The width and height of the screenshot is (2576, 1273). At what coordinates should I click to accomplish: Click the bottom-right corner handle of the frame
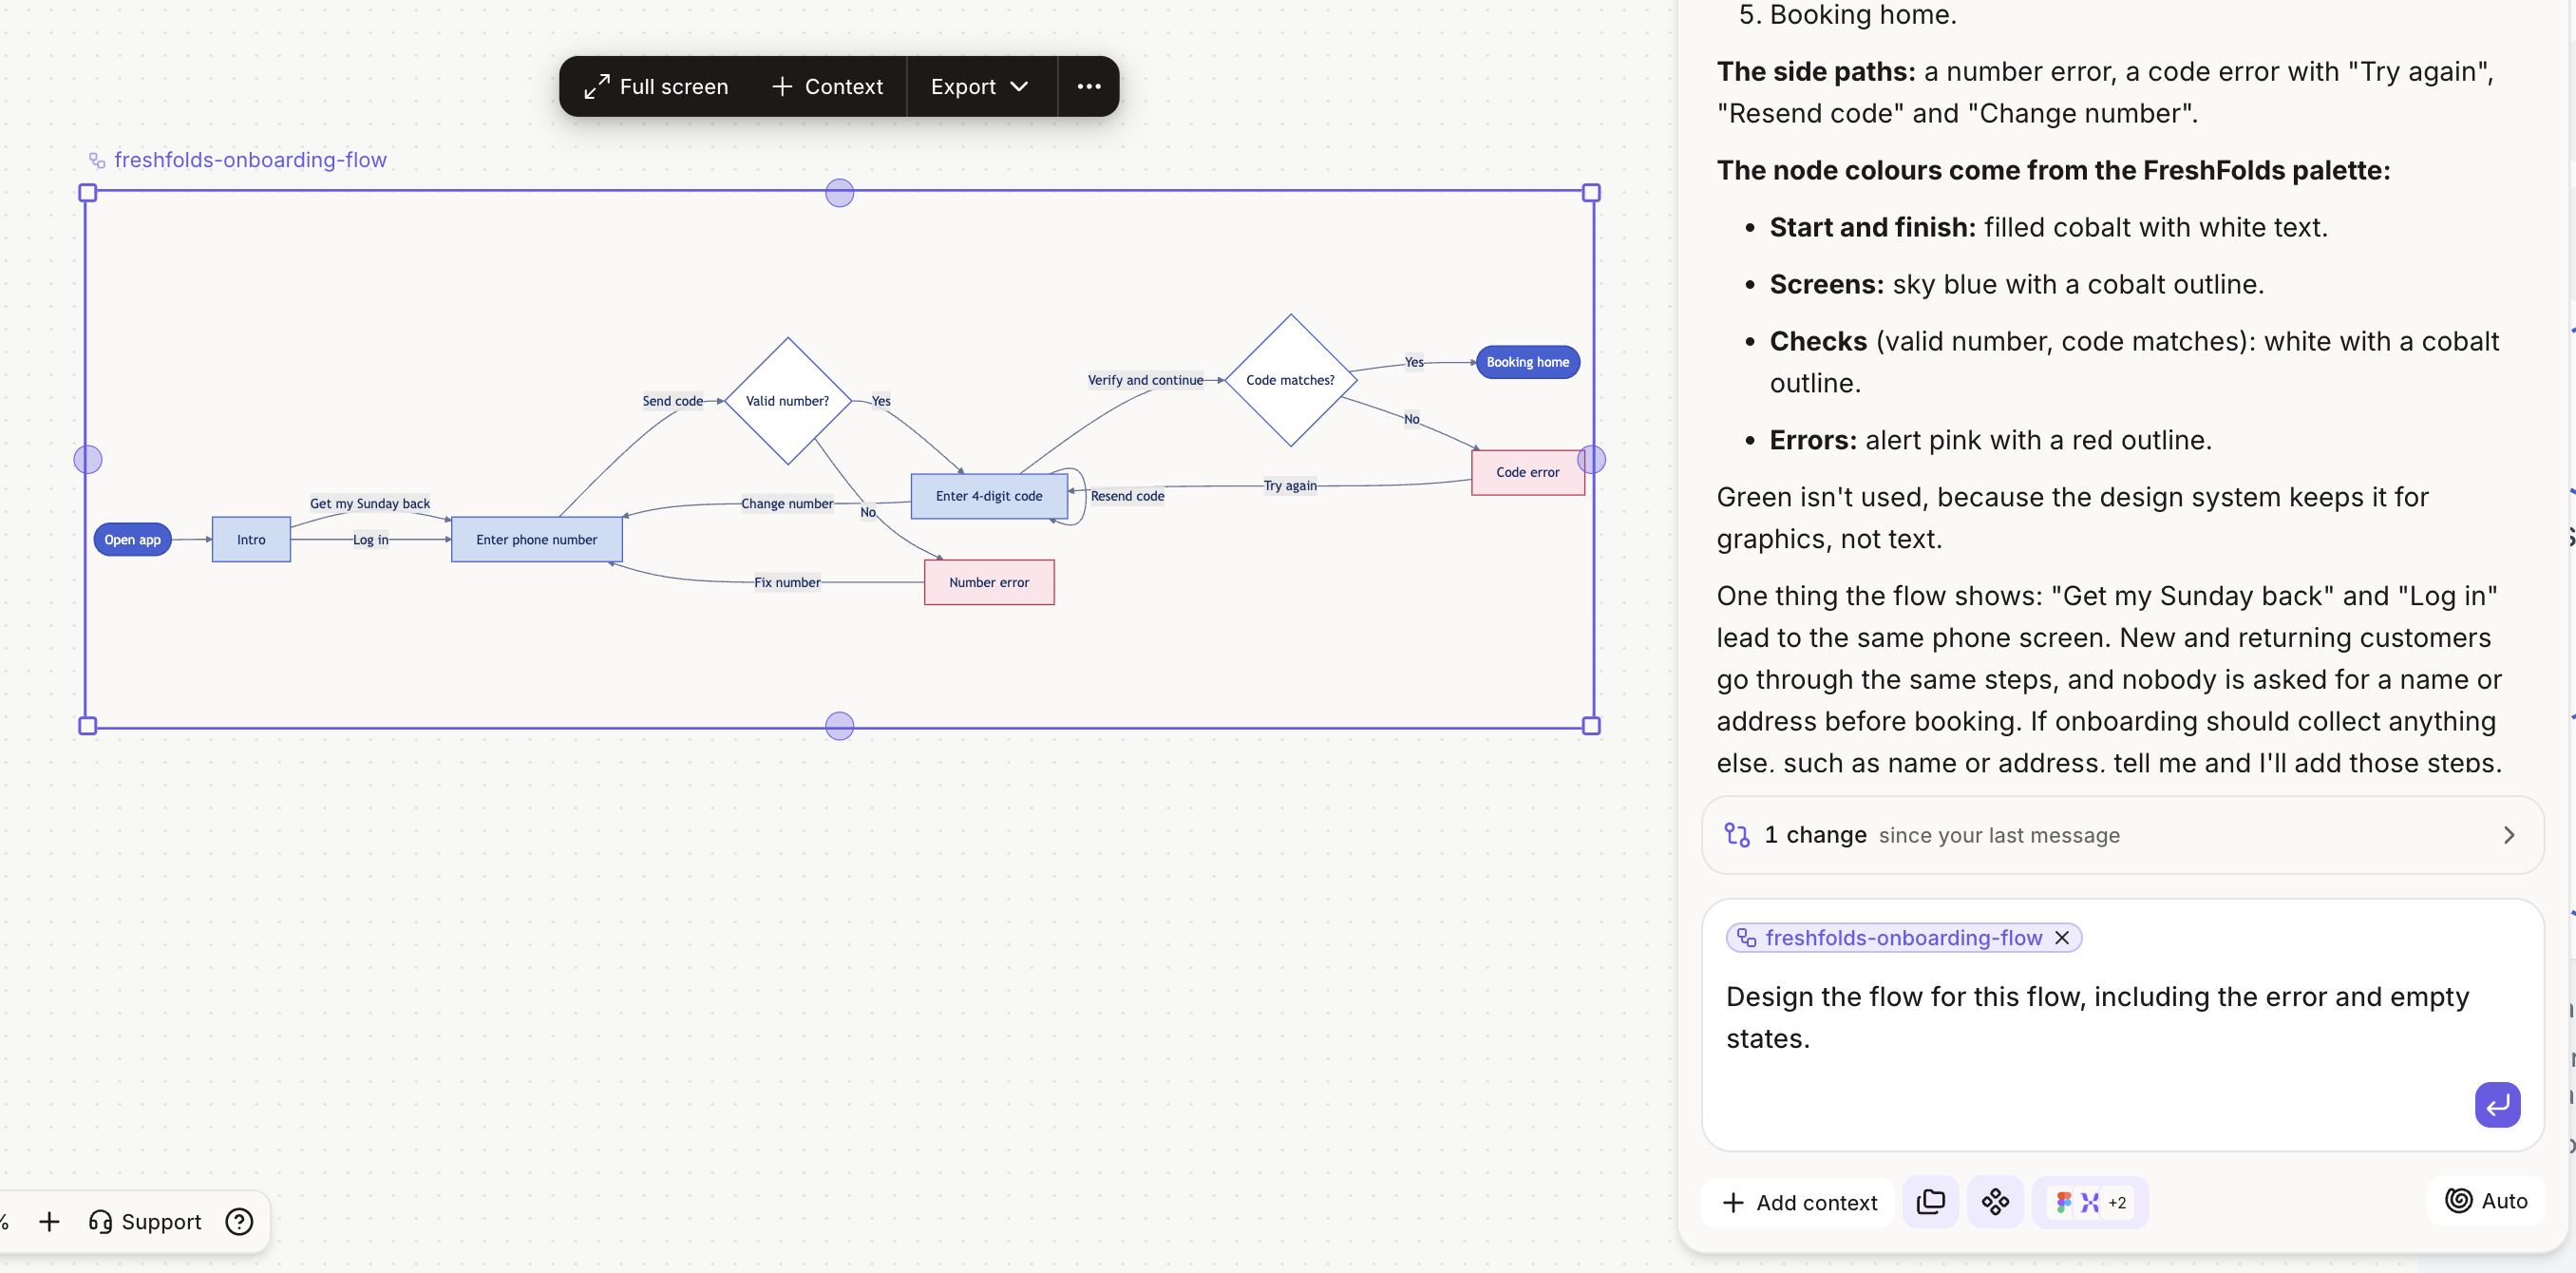click(x=1591, y=726)
